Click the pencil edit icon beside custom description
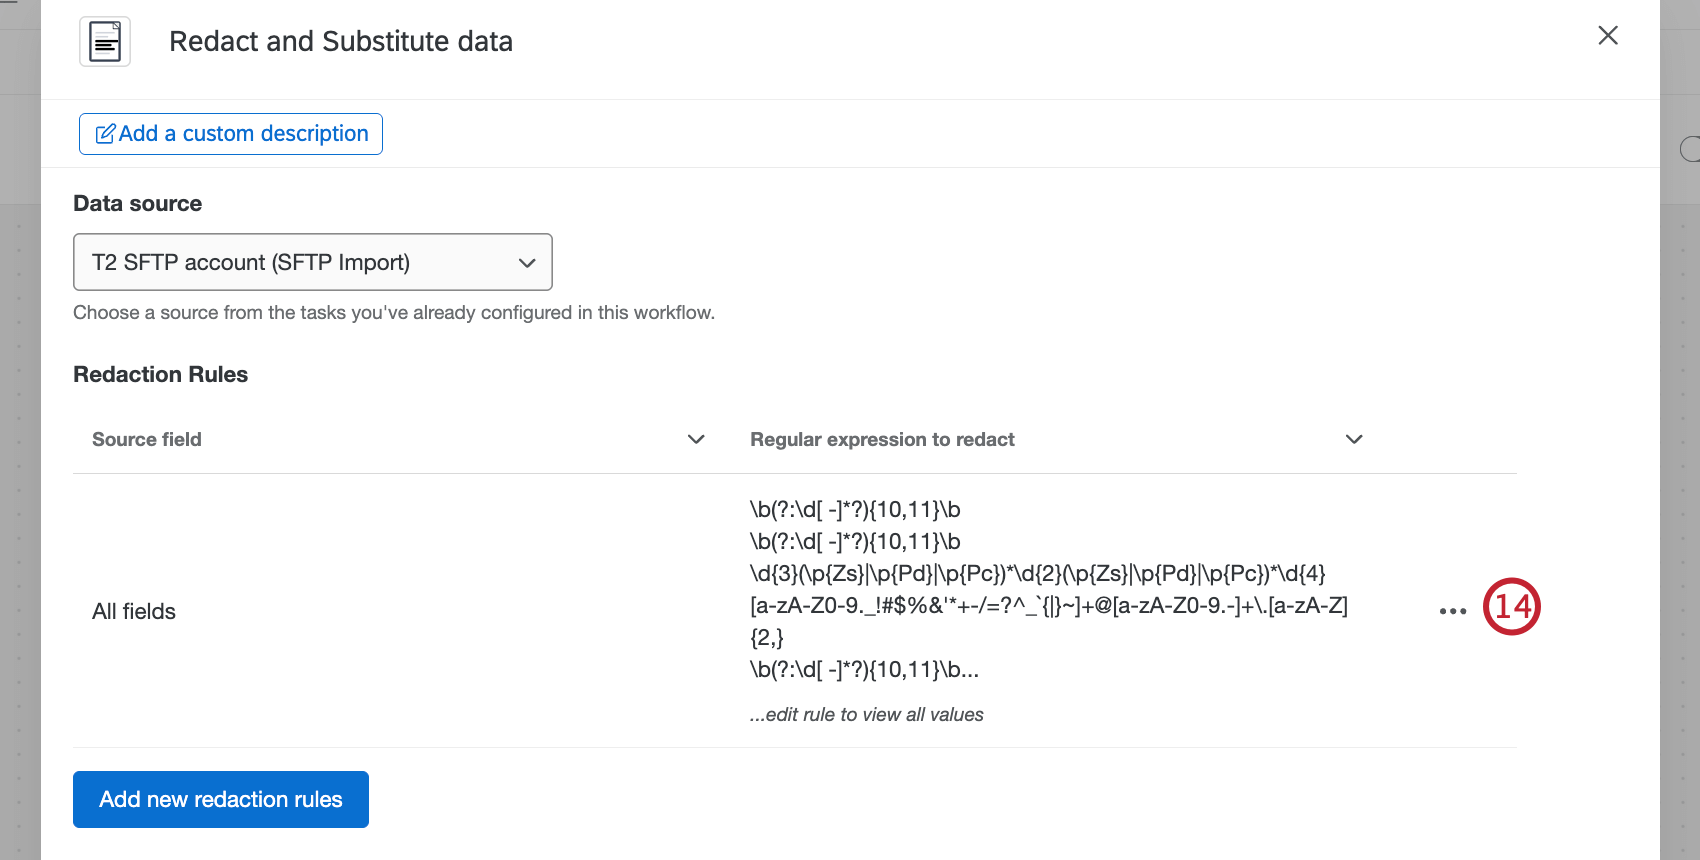Screen dimensions: 1700x860 click(x=106, y=133)
